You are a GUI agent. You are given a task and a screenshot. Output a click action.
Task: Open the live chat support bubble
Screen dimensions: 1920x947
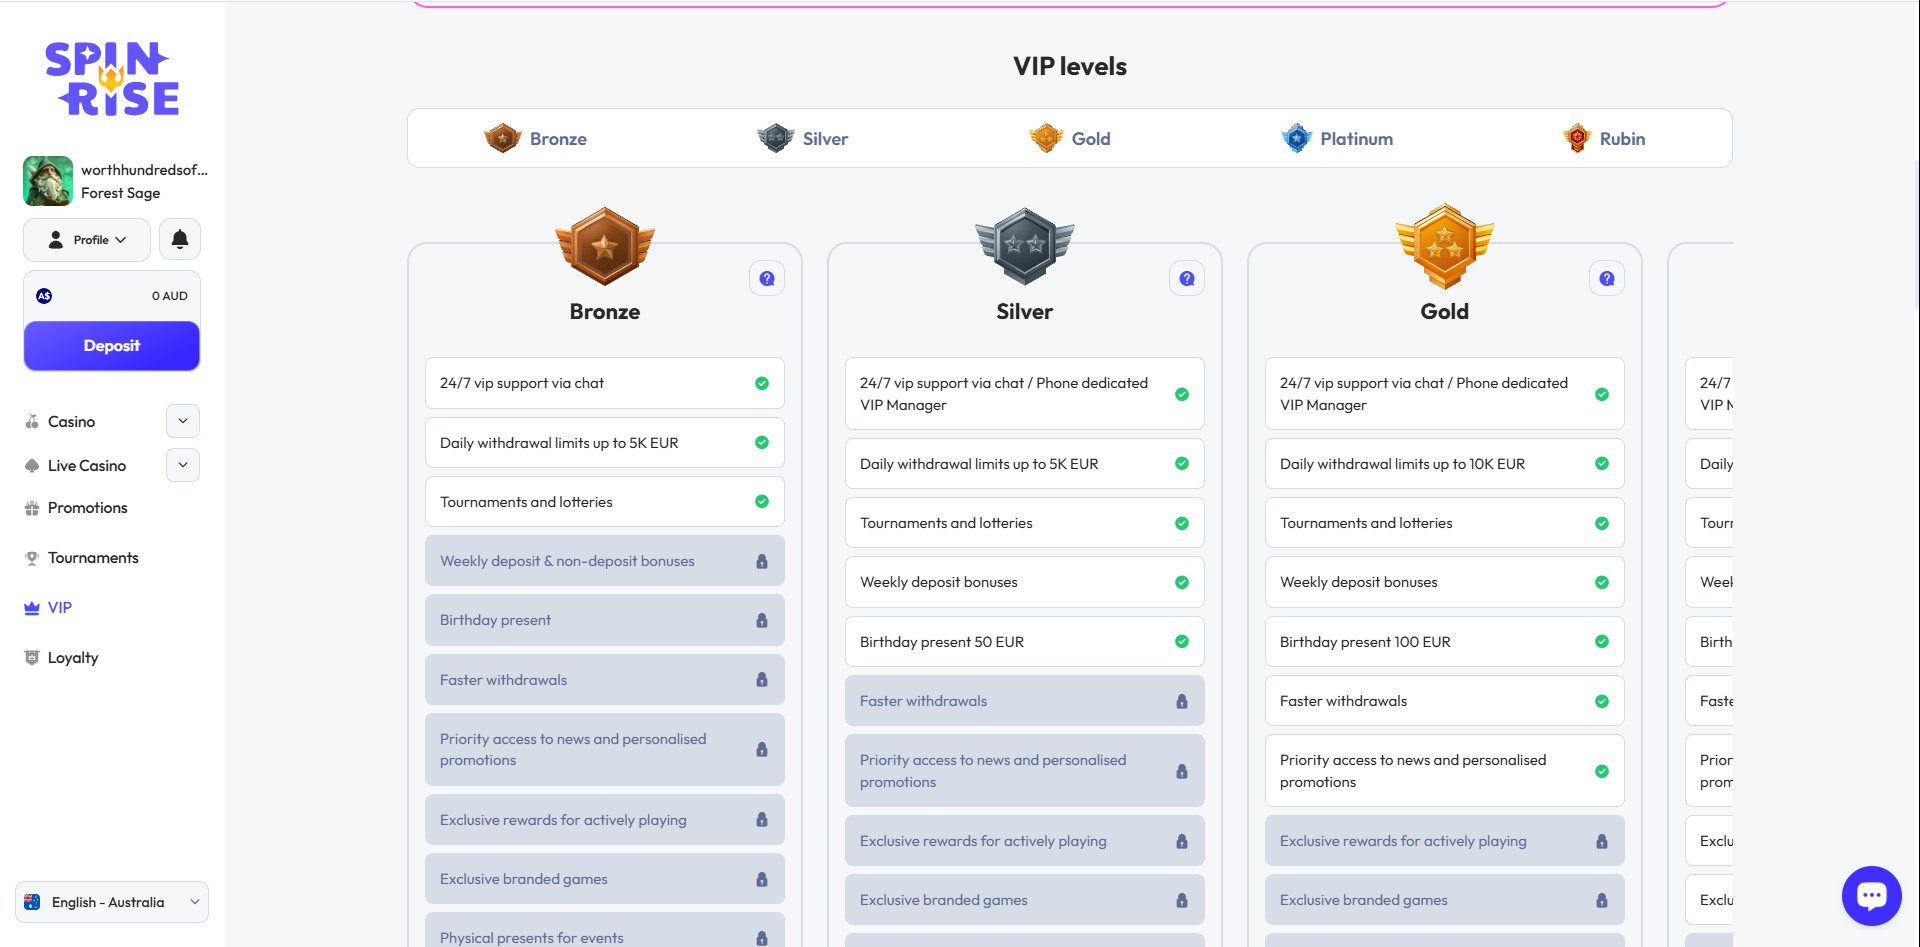(1871, 896)
